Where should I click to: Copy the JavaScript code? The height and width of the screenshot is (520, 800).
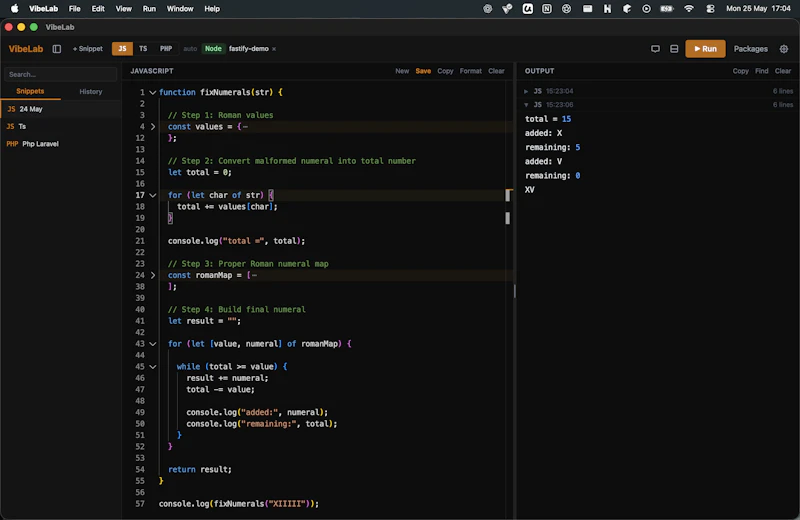(x=445, y=71)
